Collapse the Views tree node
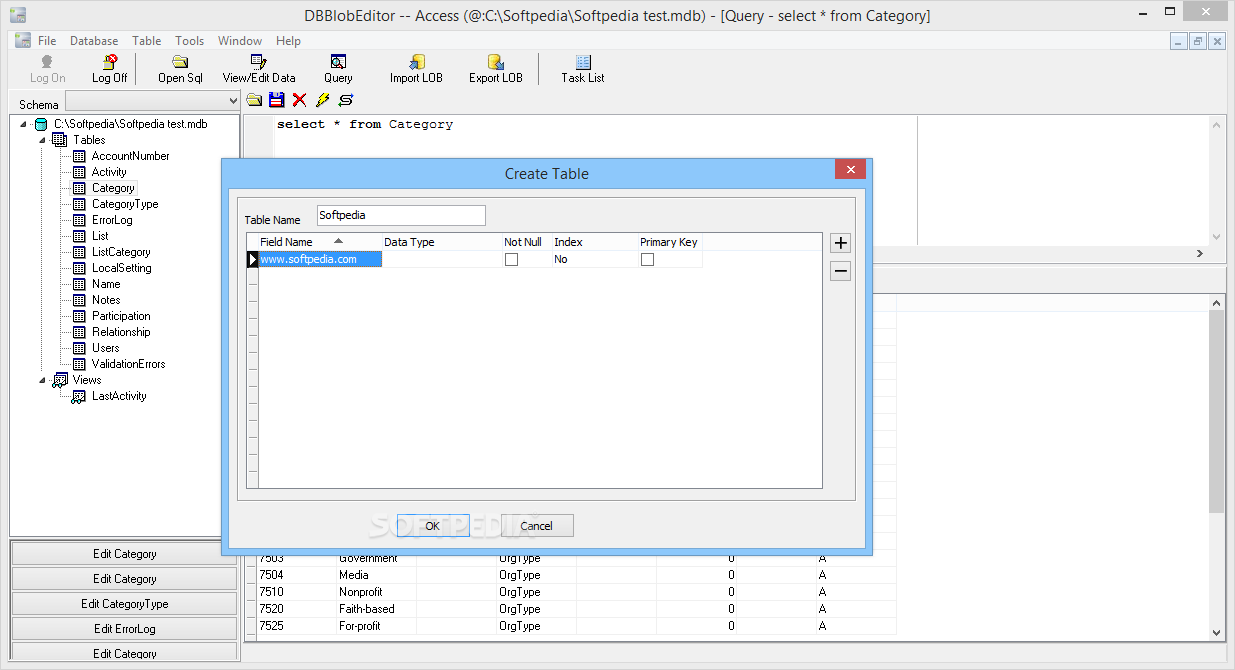The height and width of the screenshot is (670, 1235). pyautogui.click(x=42, y=380)
